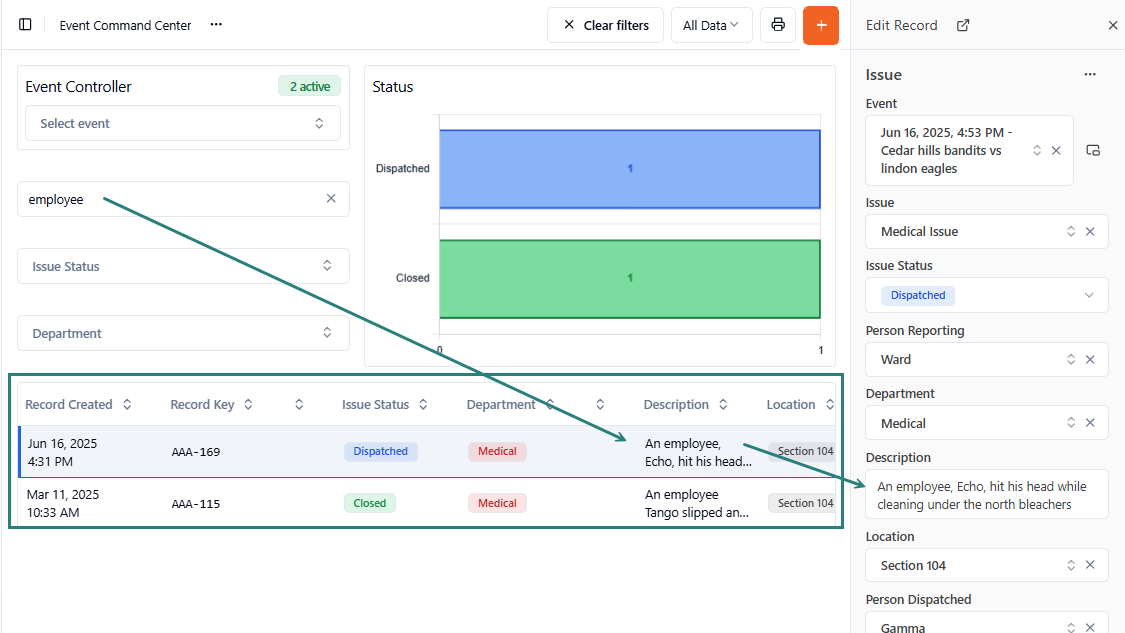Clear the Medical Issue field value
Image resolution: width=1125 pixels, height=633 pixels.
point(1090,232)
